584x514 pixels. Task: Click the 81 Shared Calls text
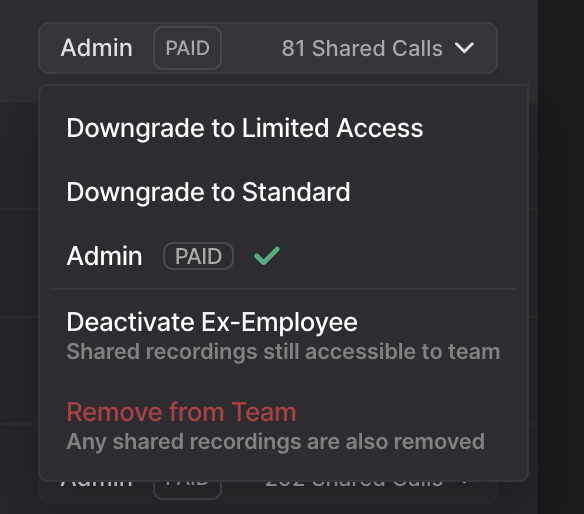(x=362, y=48)
